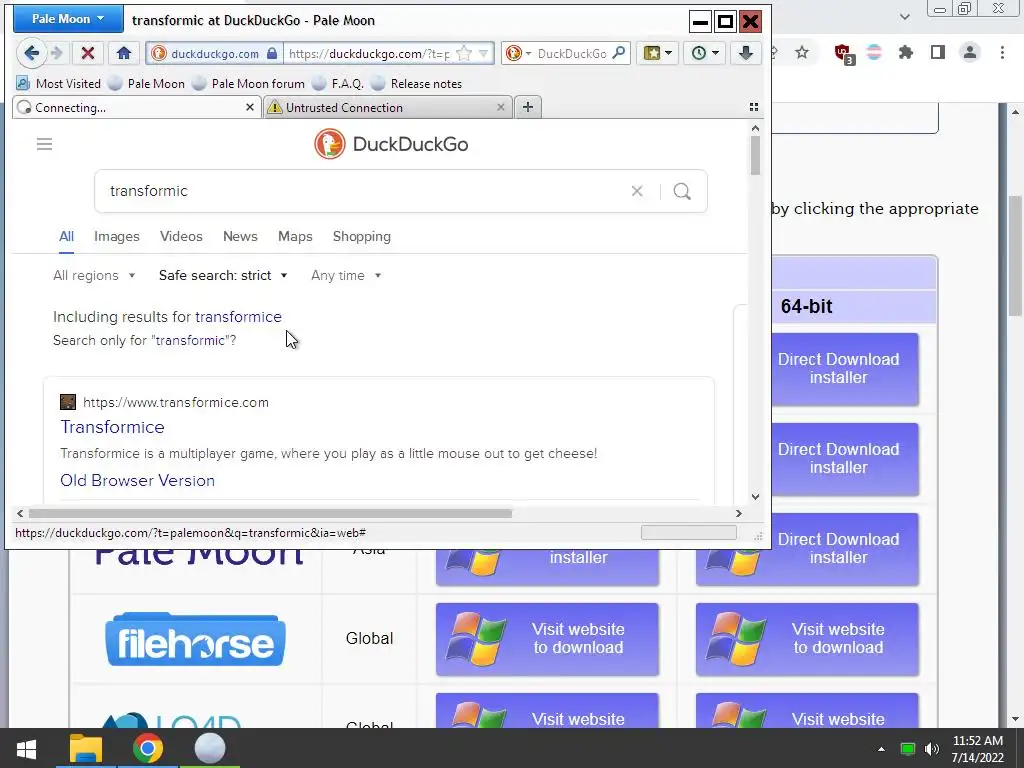Screen dimensions: 1024x768
Task: Open the Pale Moon application menu
Action: [x=69, y=19]
